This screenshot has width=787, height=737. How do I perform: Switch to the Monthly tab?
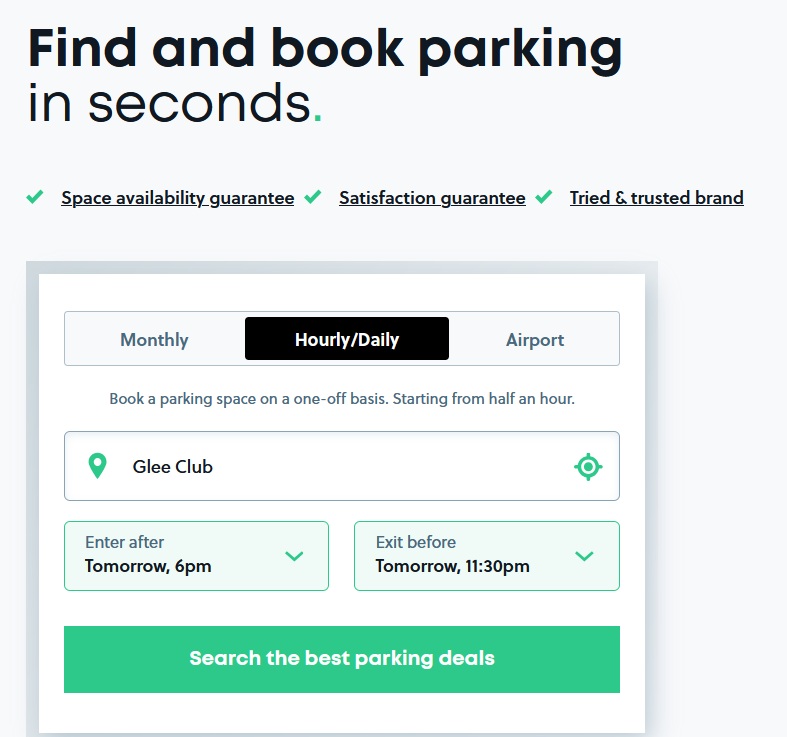[154, 339]
